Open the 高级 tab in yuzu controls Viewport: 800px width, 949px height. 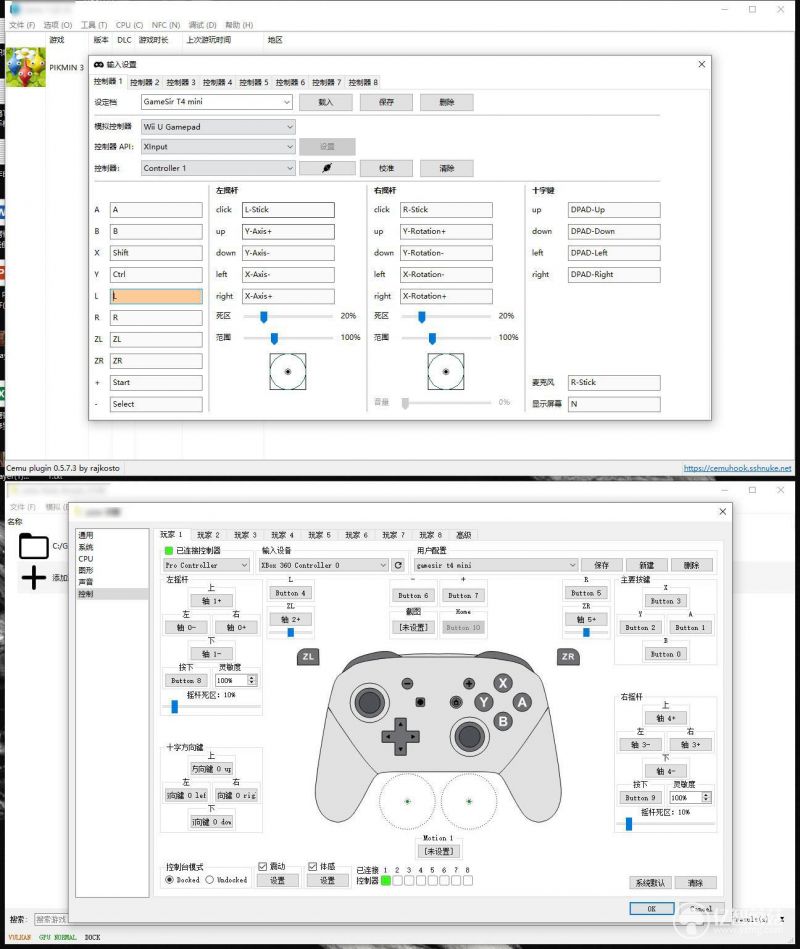(464, 535)
